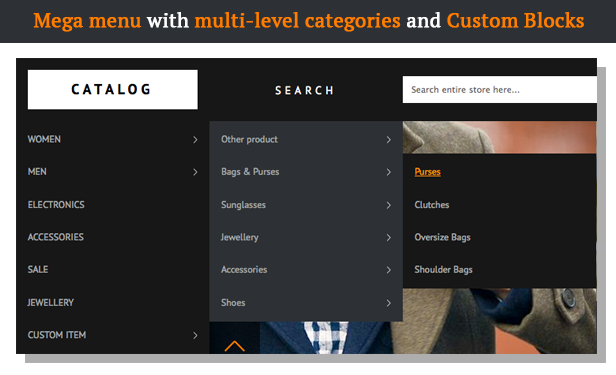Open the Jewellery submenu arrow

tap(389, 238)
